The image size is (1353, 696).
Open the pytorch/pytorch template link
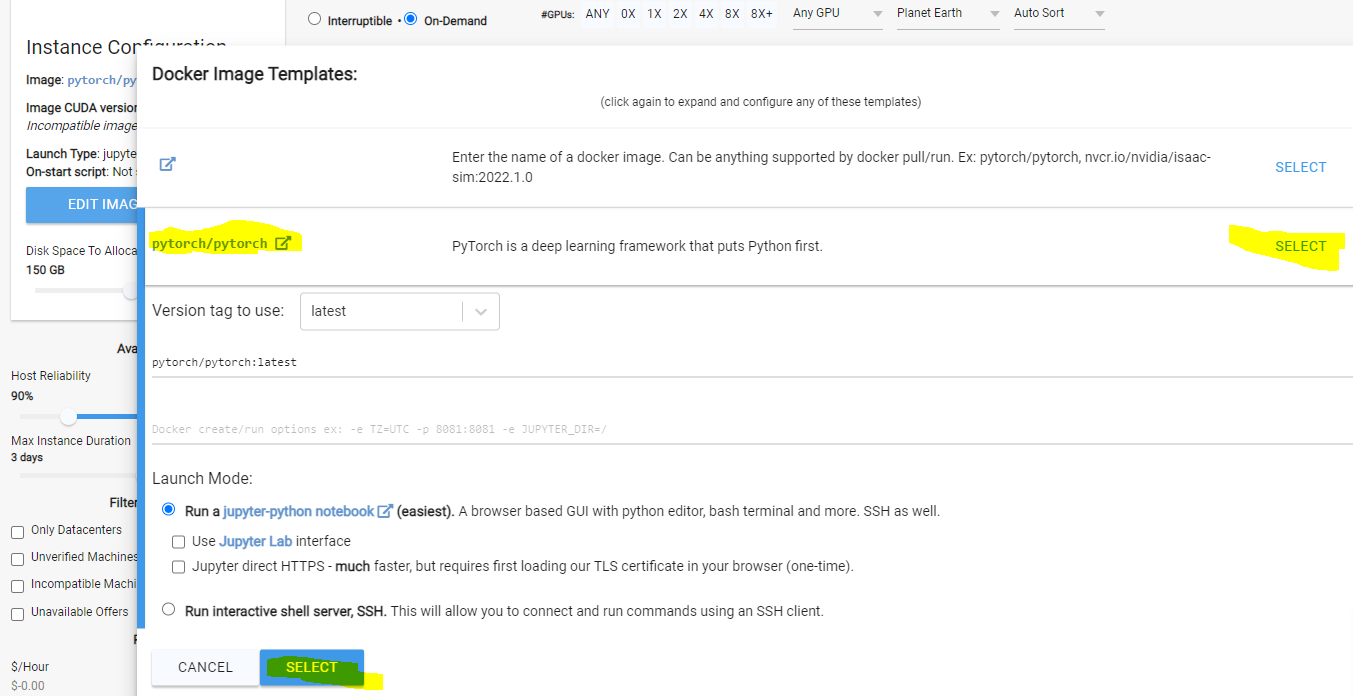click(210, 243)
